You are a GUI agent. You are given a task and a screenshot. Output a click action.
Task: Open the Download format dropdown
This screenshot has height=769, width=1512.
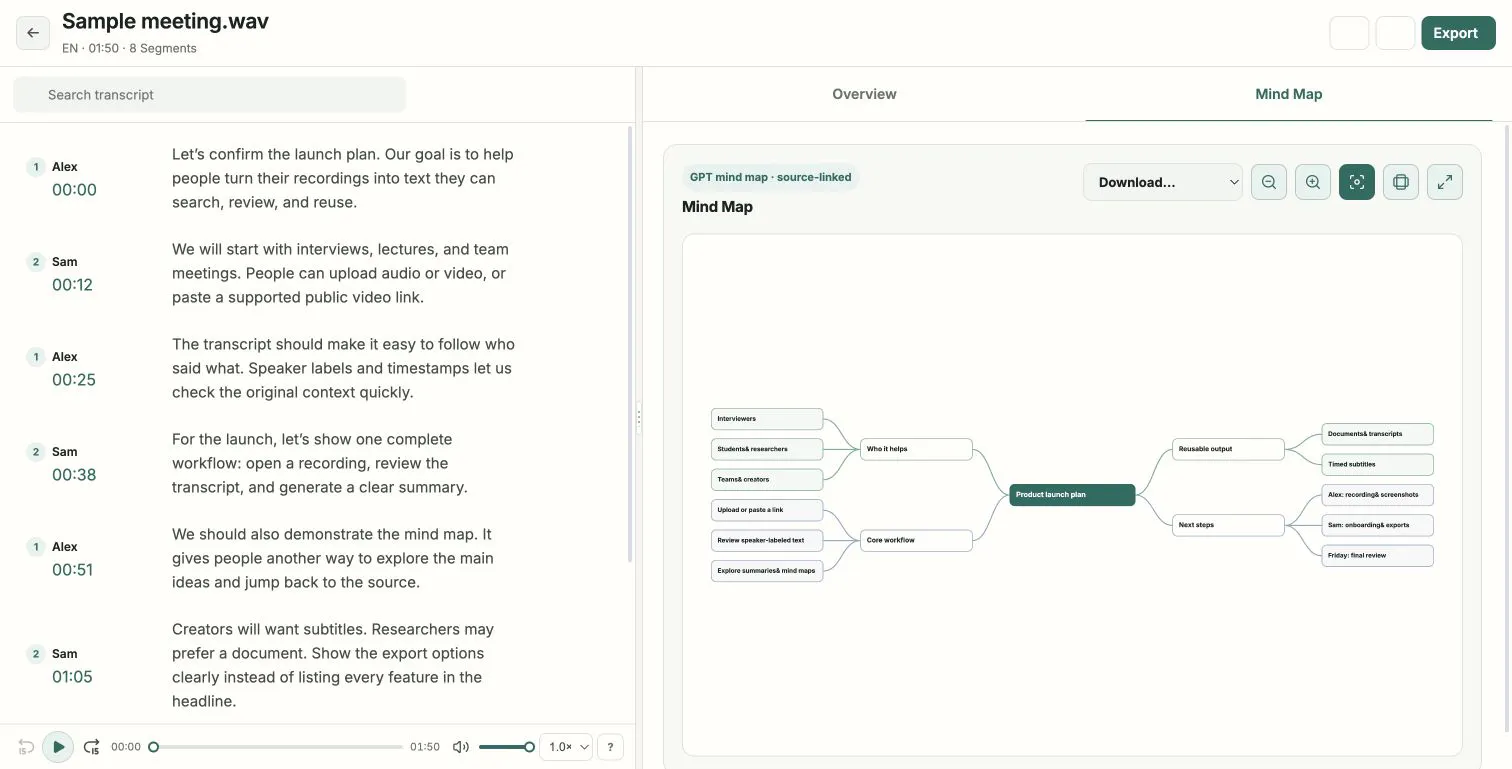pos(1163,182)
